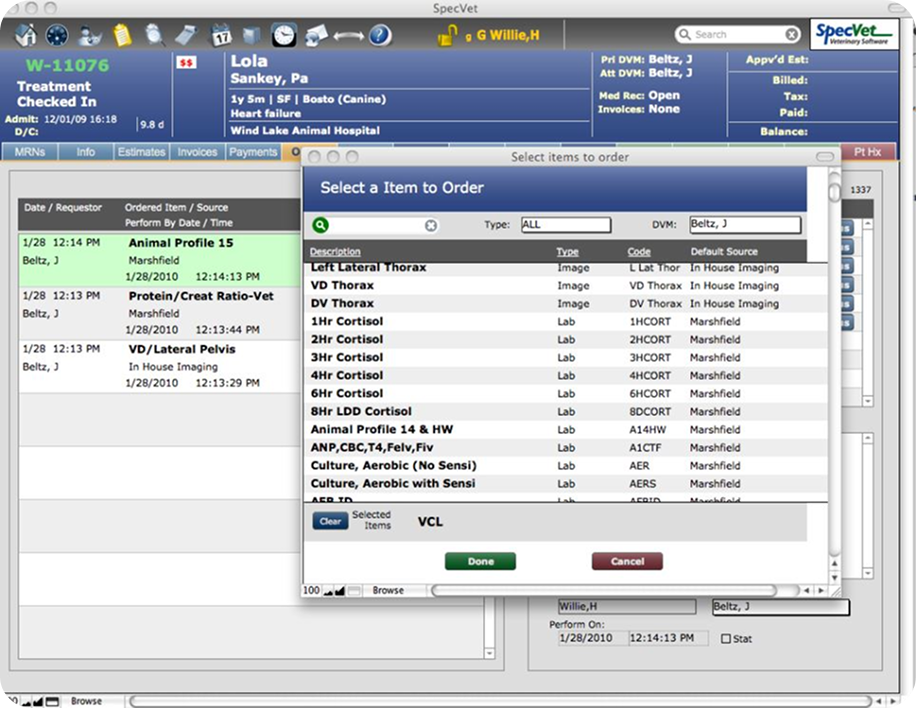
Task: Click the magnifying glass find icon in toolbar
Action: tap(154, 35)
